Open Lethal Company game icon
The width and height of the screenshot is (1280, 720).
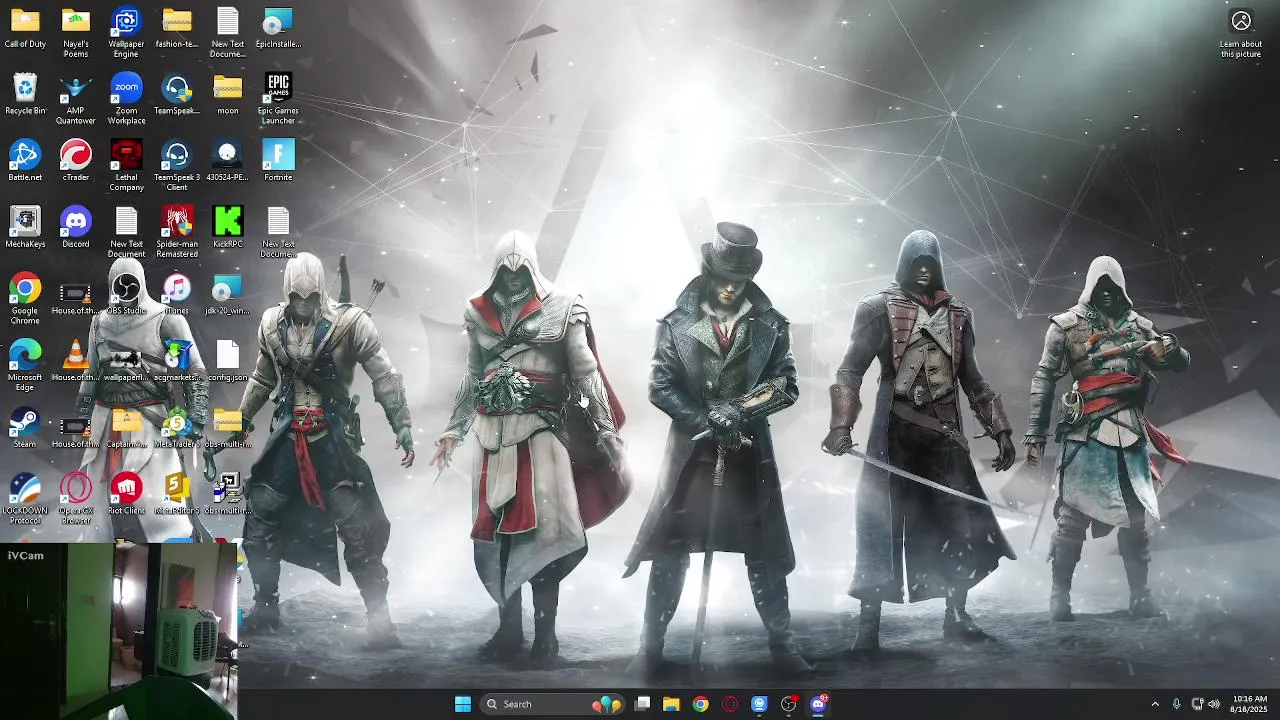(x=126, y=166)
